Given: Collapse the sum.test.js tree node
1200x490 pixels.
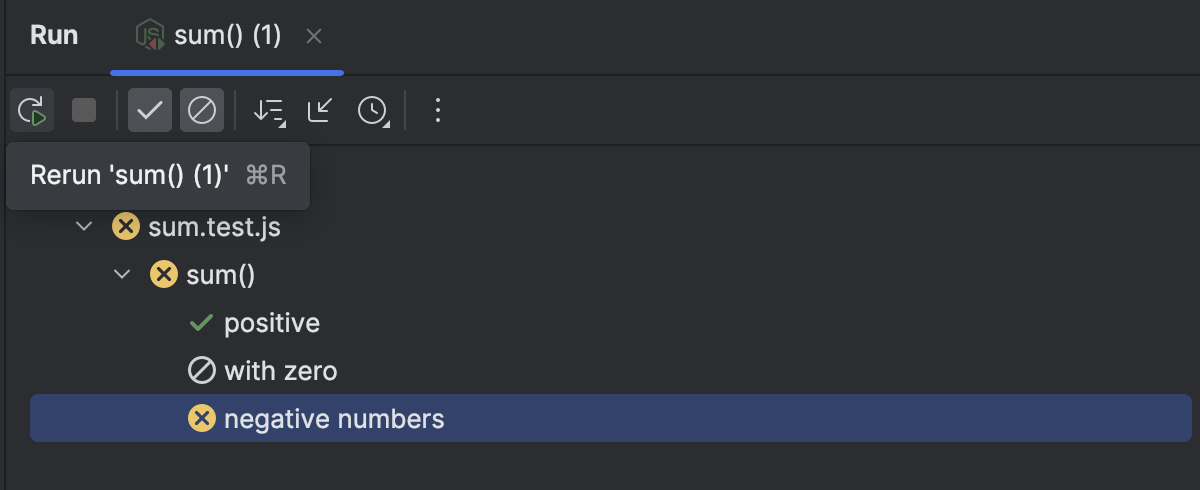Looking at the screenshot, I should click(x=85, y=227).
